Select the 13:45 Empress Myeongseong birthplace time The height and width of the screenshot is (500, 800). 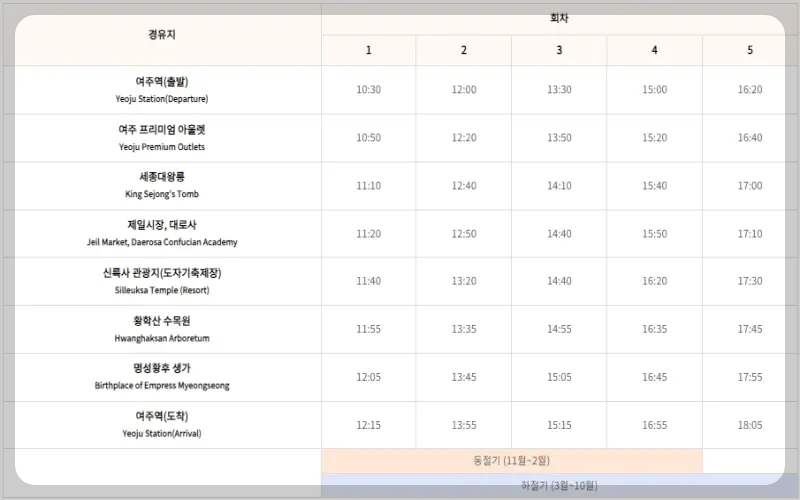pos(464,377)
